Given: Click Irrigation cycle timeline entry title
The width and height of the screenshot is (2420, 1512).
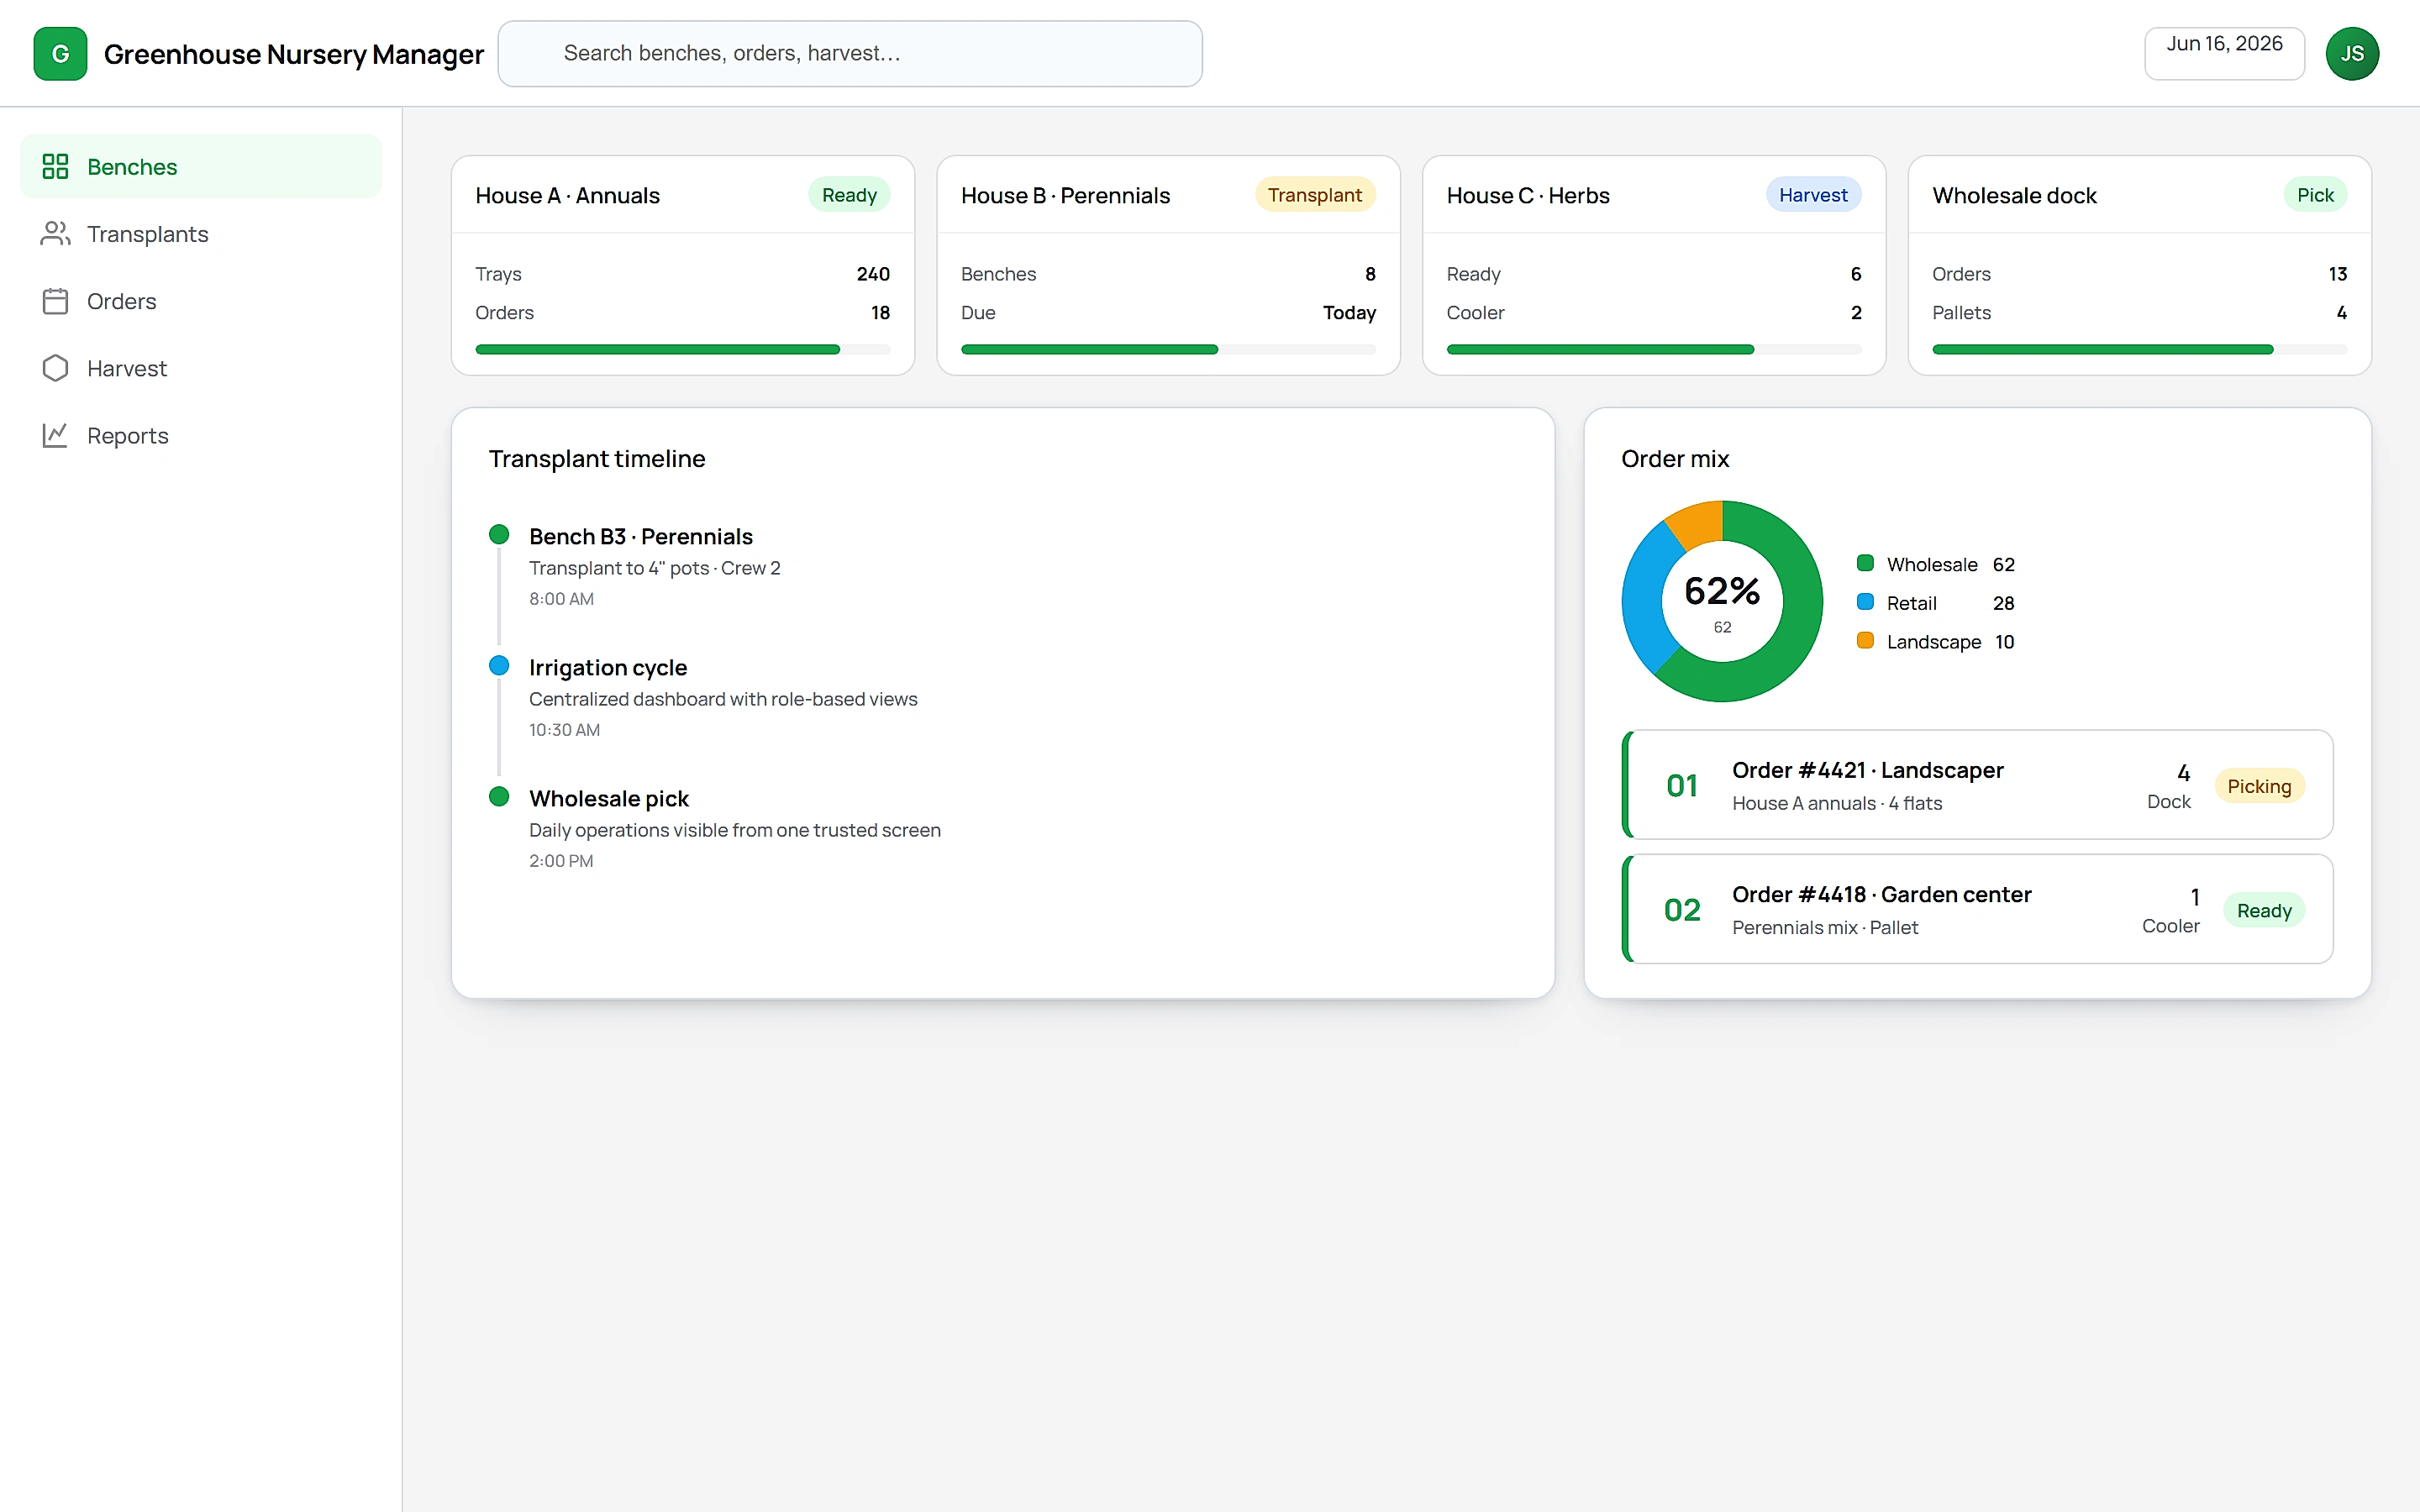Looking at the screenshot, I should coord(608,667).
